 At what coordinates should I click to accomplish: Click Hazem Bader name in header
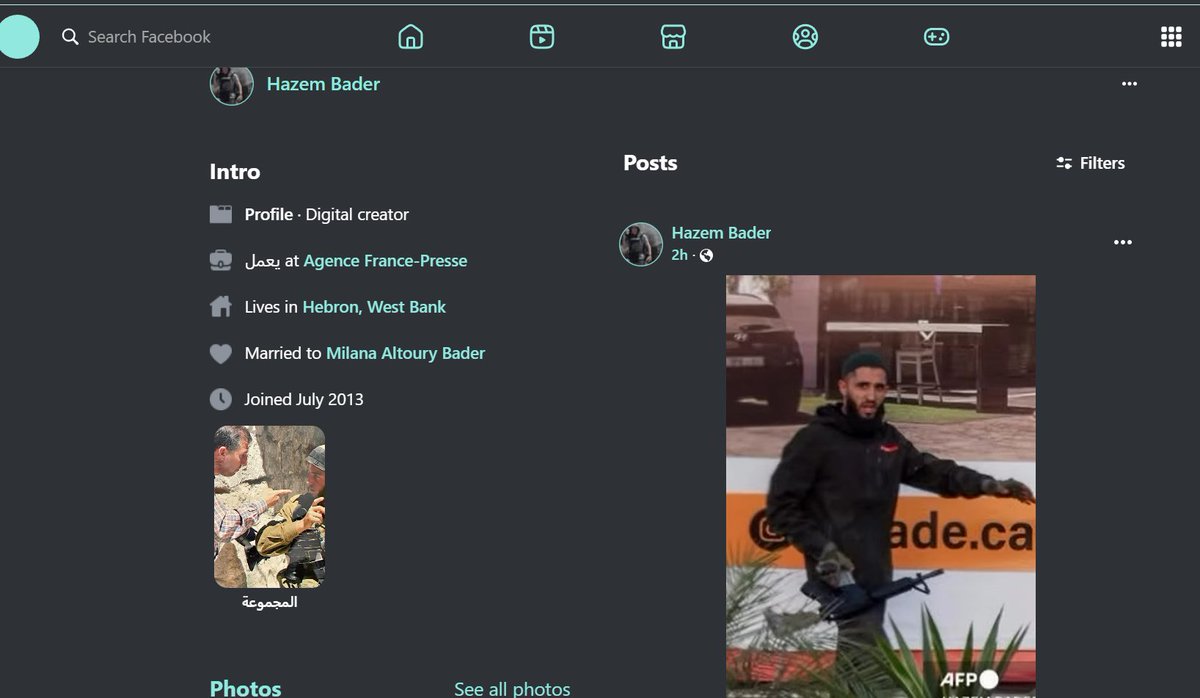(323, 84)
